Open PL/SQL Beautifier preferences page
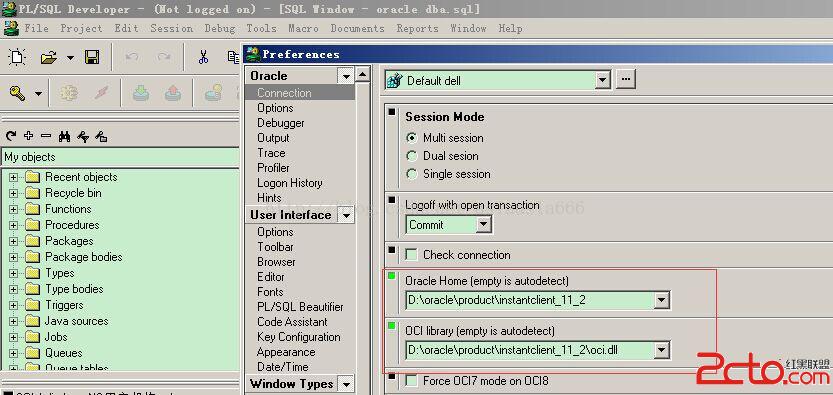833x395 pixels. 300,307
